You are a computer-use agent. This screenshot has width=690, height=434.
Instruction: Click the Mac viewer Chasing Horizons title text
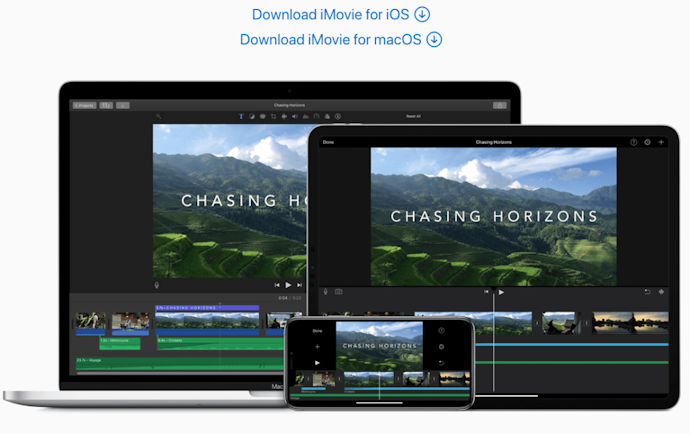tap(245, 201)
